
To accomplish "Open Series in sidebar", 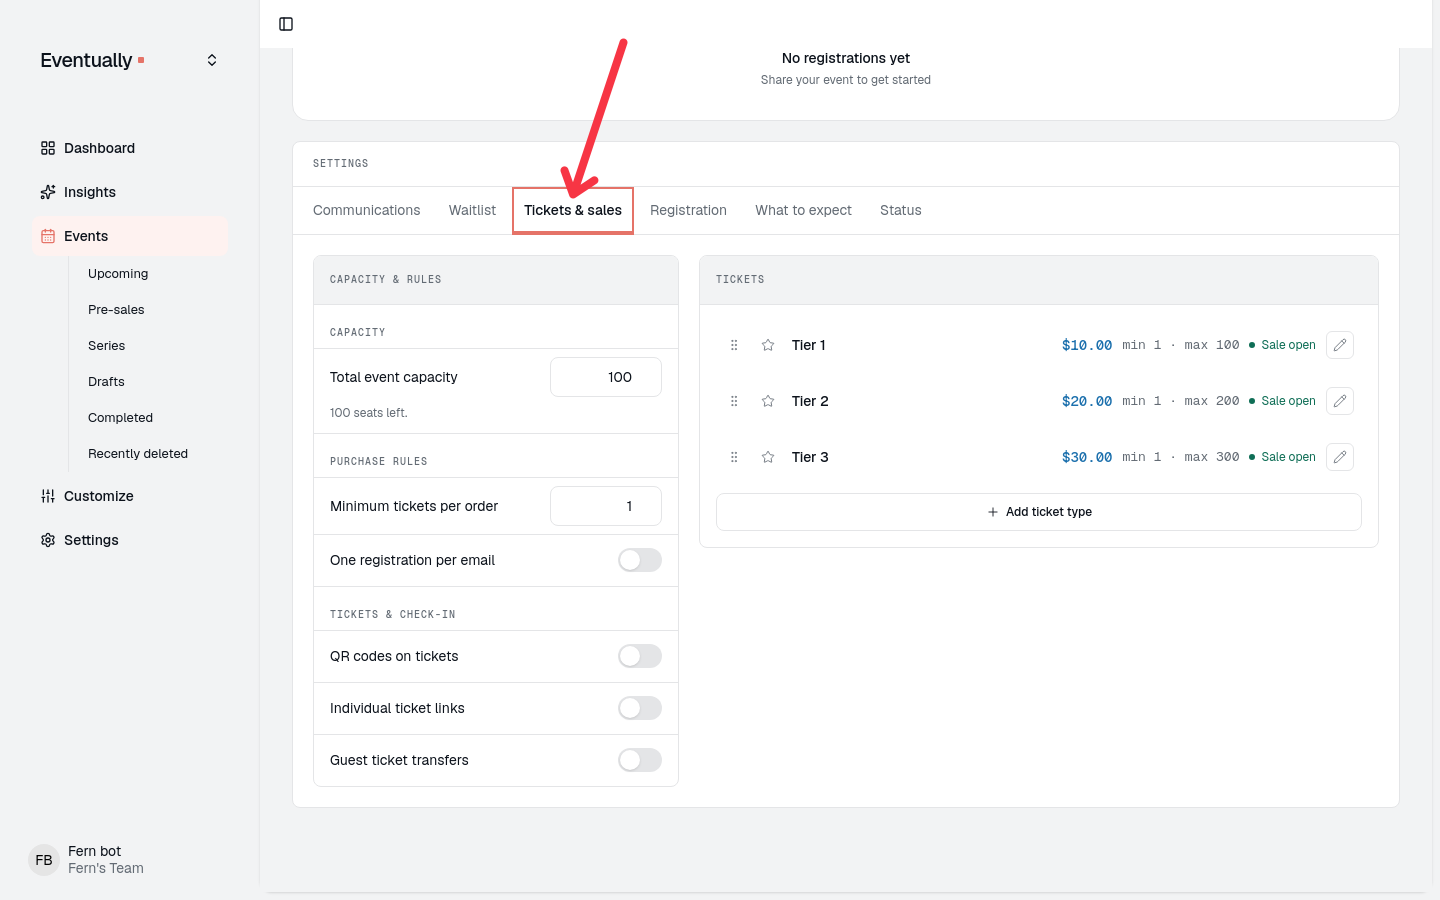I will 106,346.
